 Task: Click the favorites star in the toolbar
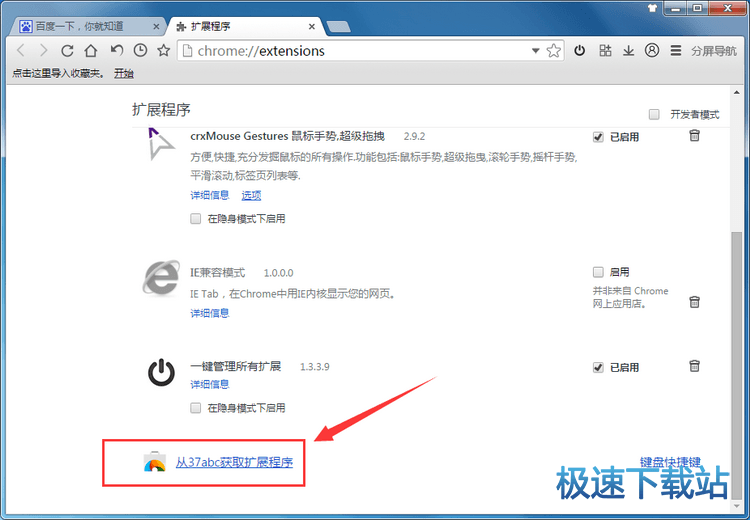[x=164, y=50]
